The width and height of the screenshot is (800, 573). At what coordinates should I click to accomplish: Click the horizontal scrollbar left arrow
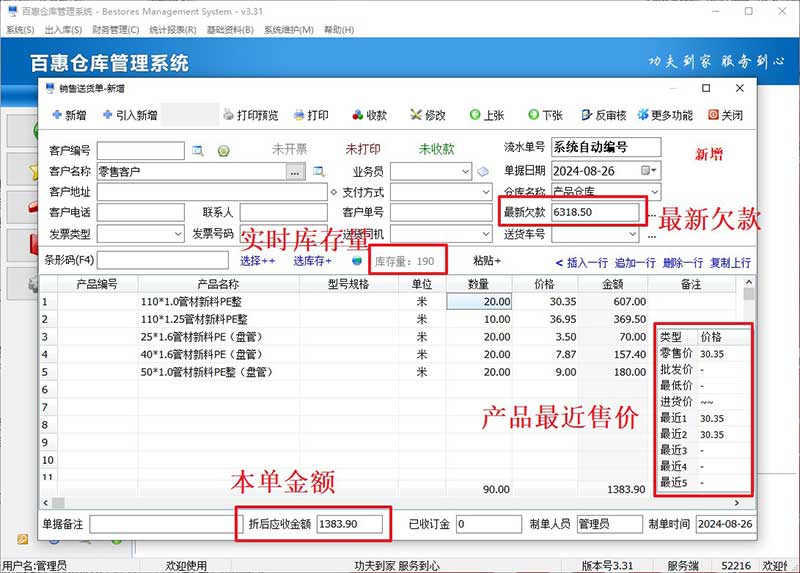tap(46, 503)
